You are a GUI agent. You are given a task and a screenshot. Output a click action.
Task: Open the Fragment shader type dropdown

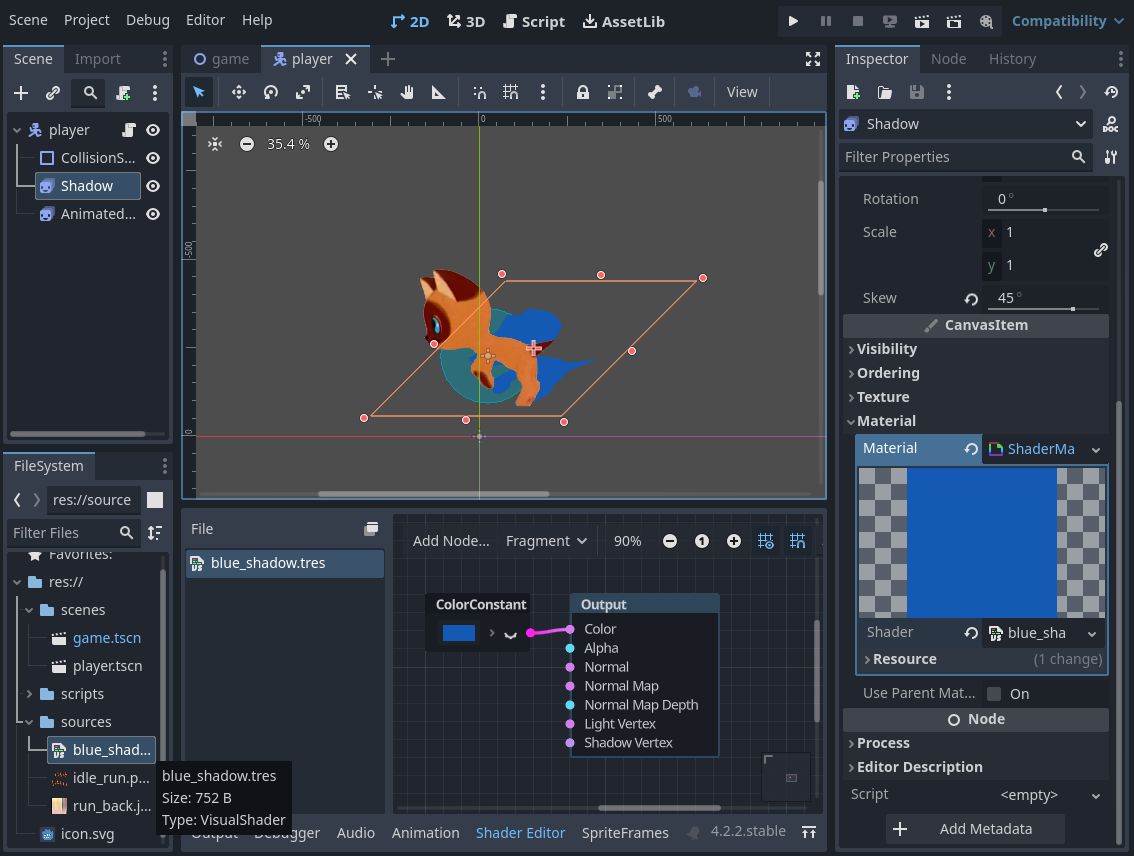click(546, 541)
